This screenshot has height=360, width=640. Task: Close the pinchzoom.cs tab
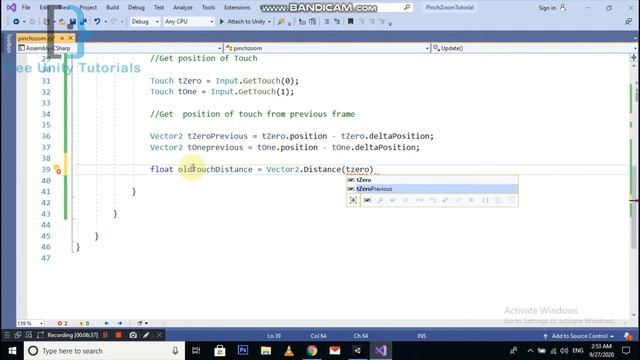coord(70,38)
